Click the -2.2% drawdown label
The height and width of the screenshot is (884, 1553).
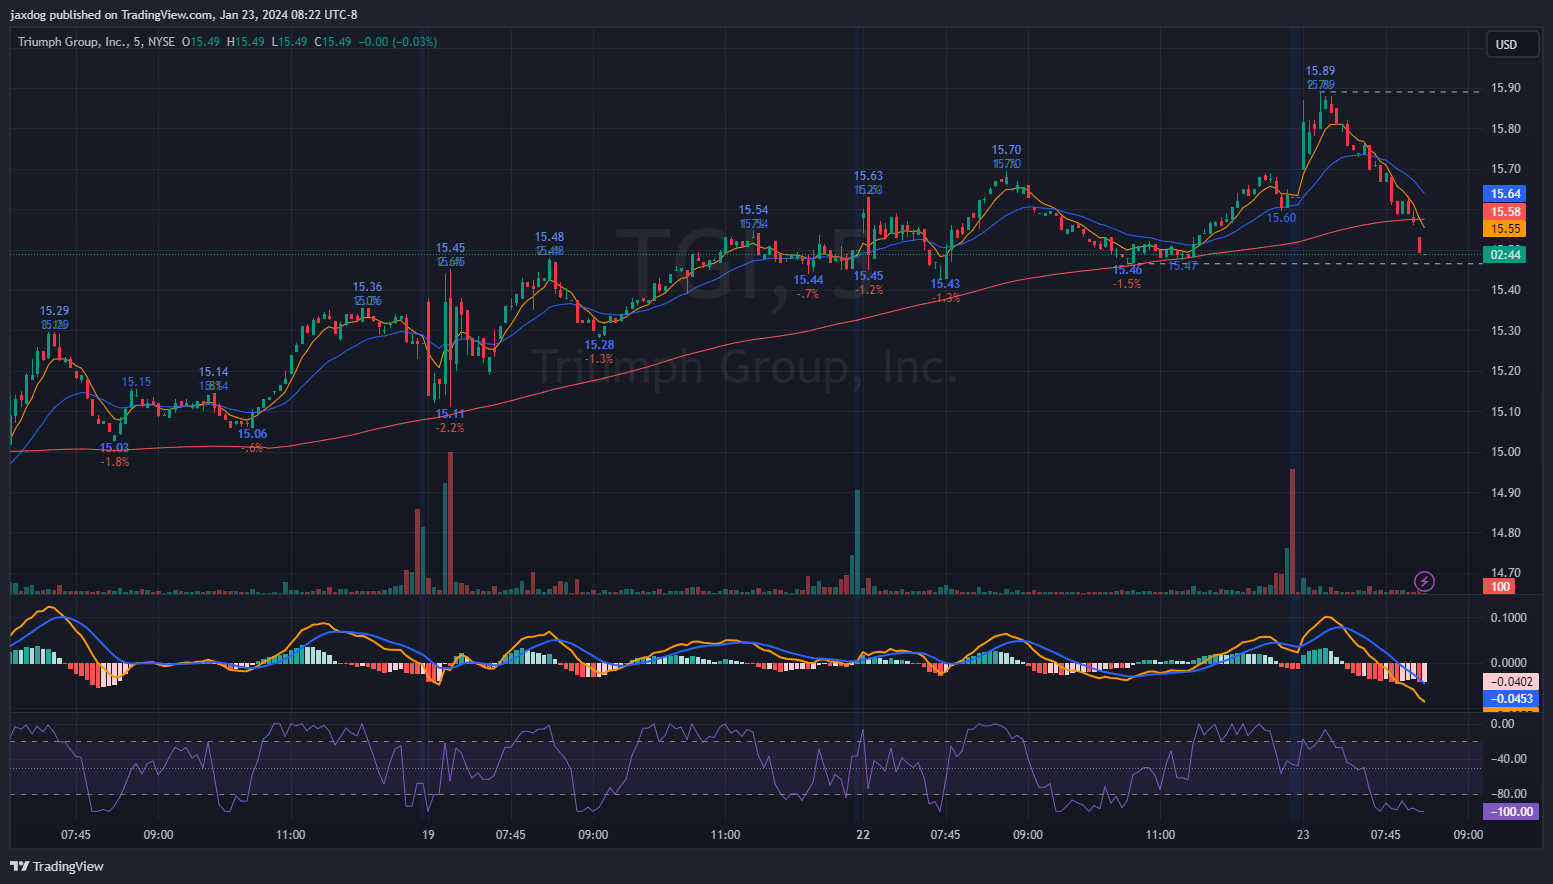click(450, 428)
